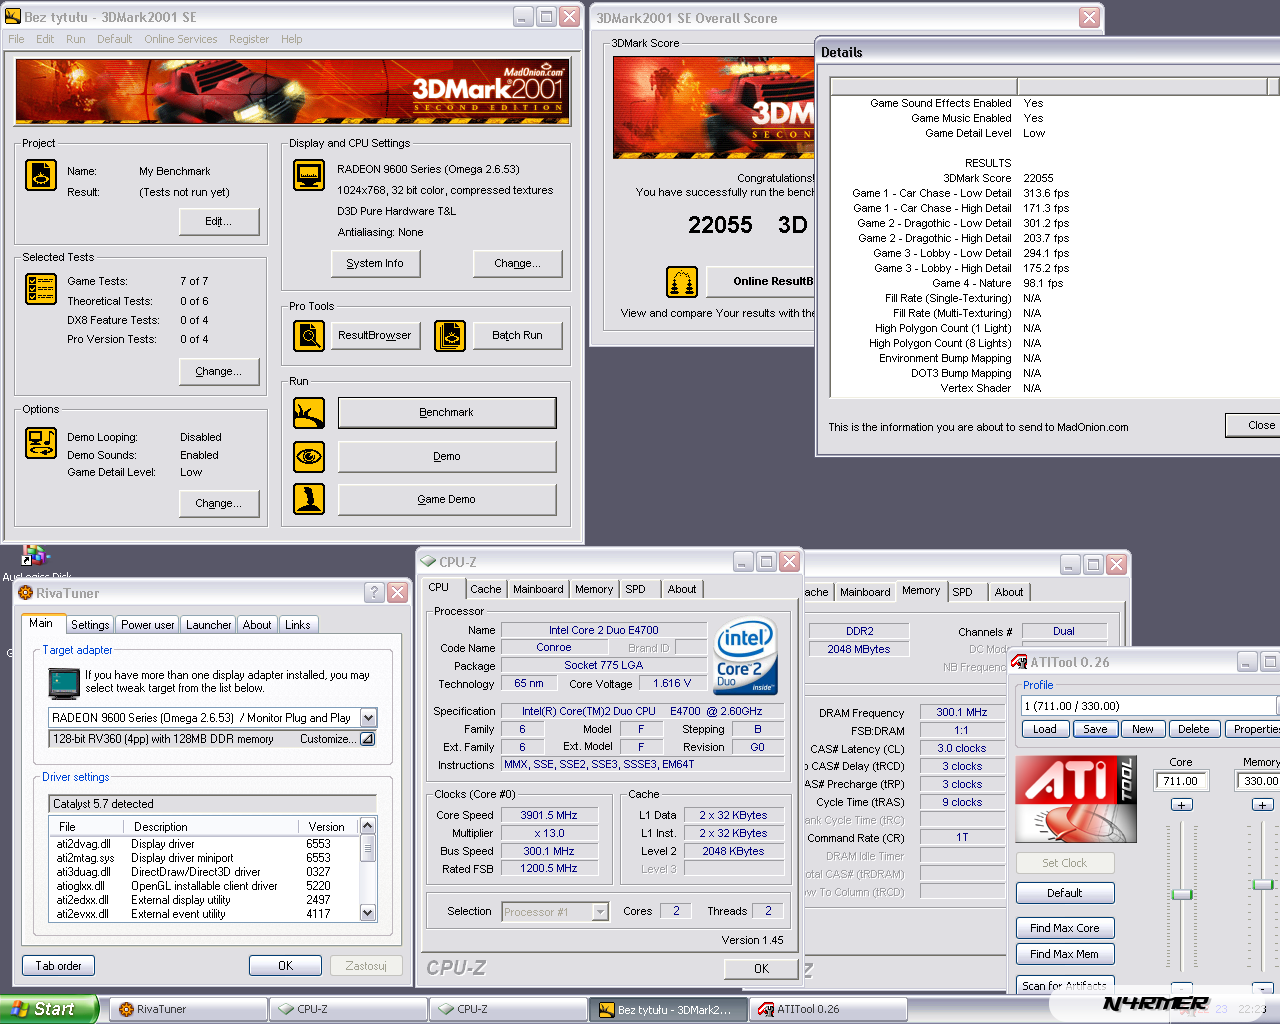Click the Batch Run button
The width and height of the screenshot is (1280, 1024).
tap(517, 336)
